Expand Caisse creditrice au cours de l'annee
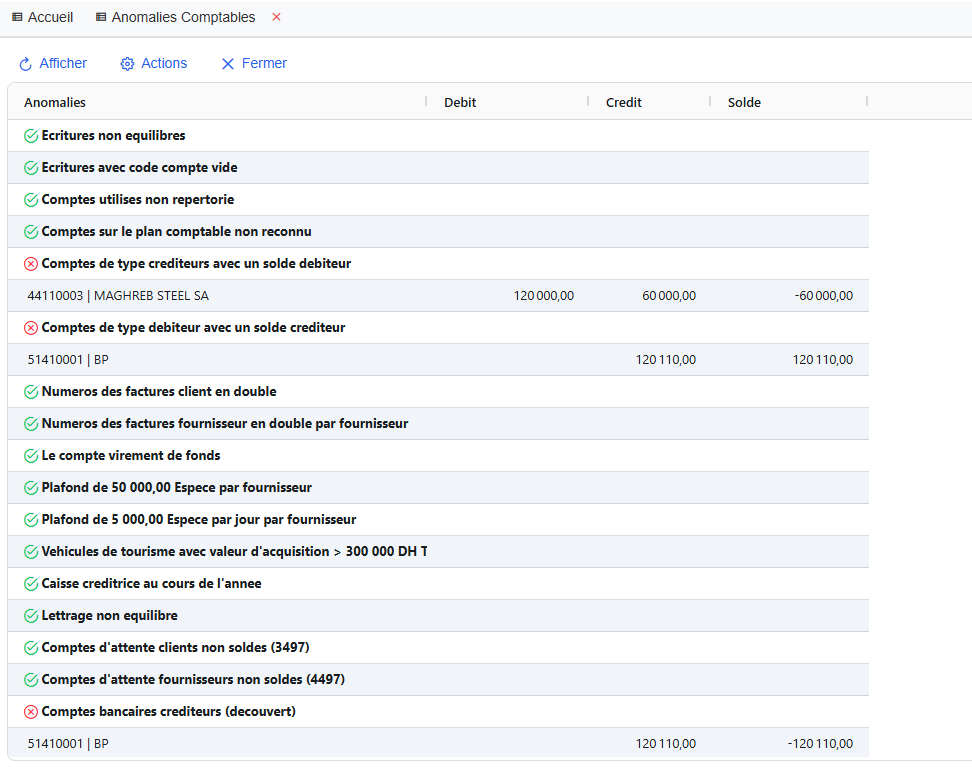 (151, 584)
